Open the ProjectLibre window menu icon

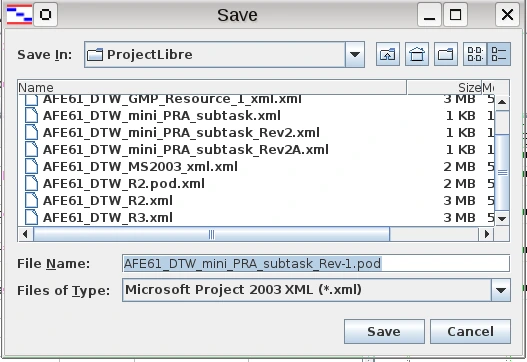[x=19, y=15]
